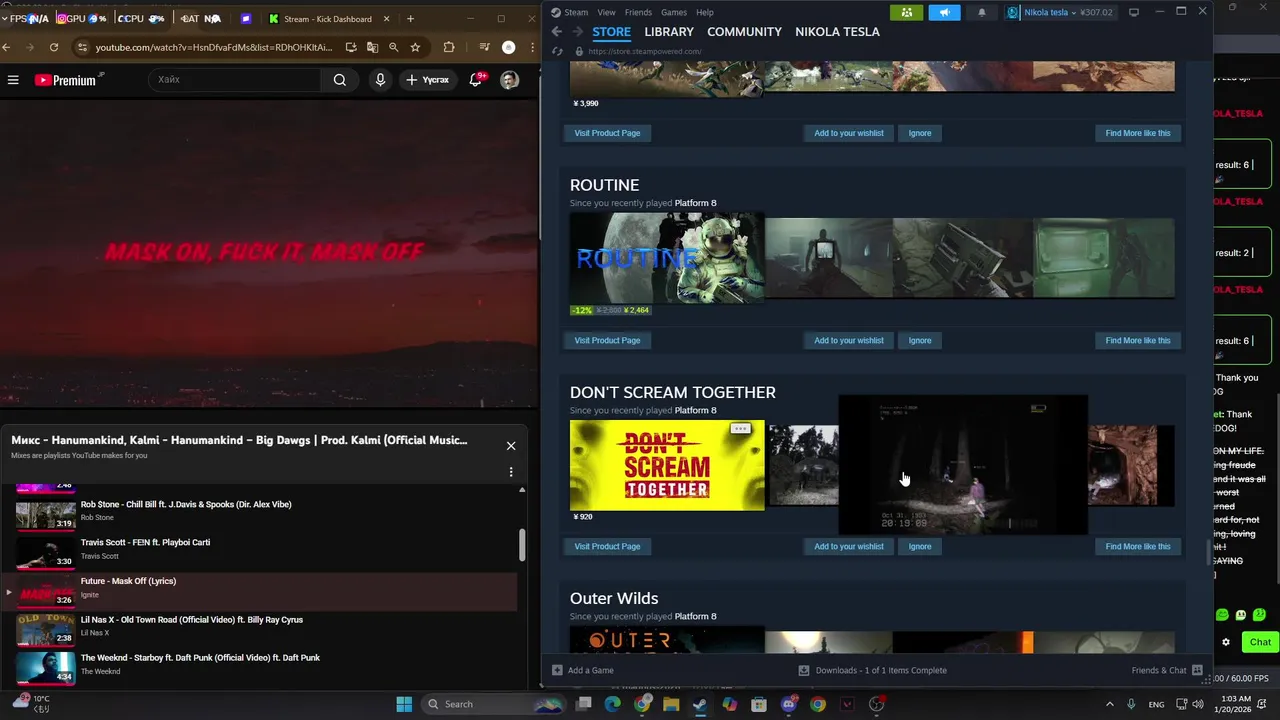Open browser extensions puzzle icon

click(449, 47)
